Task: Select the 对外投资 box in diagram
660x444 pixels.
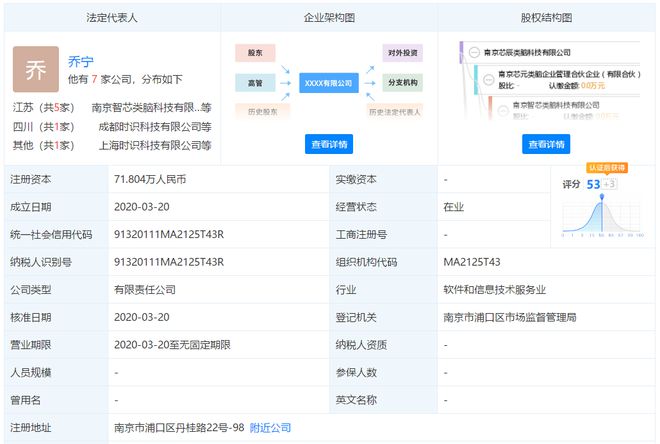Action: point(402,53)
